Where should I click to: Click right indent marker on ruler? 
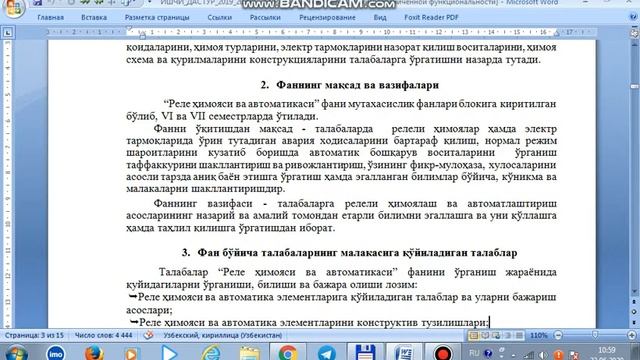tap(556, 34)
